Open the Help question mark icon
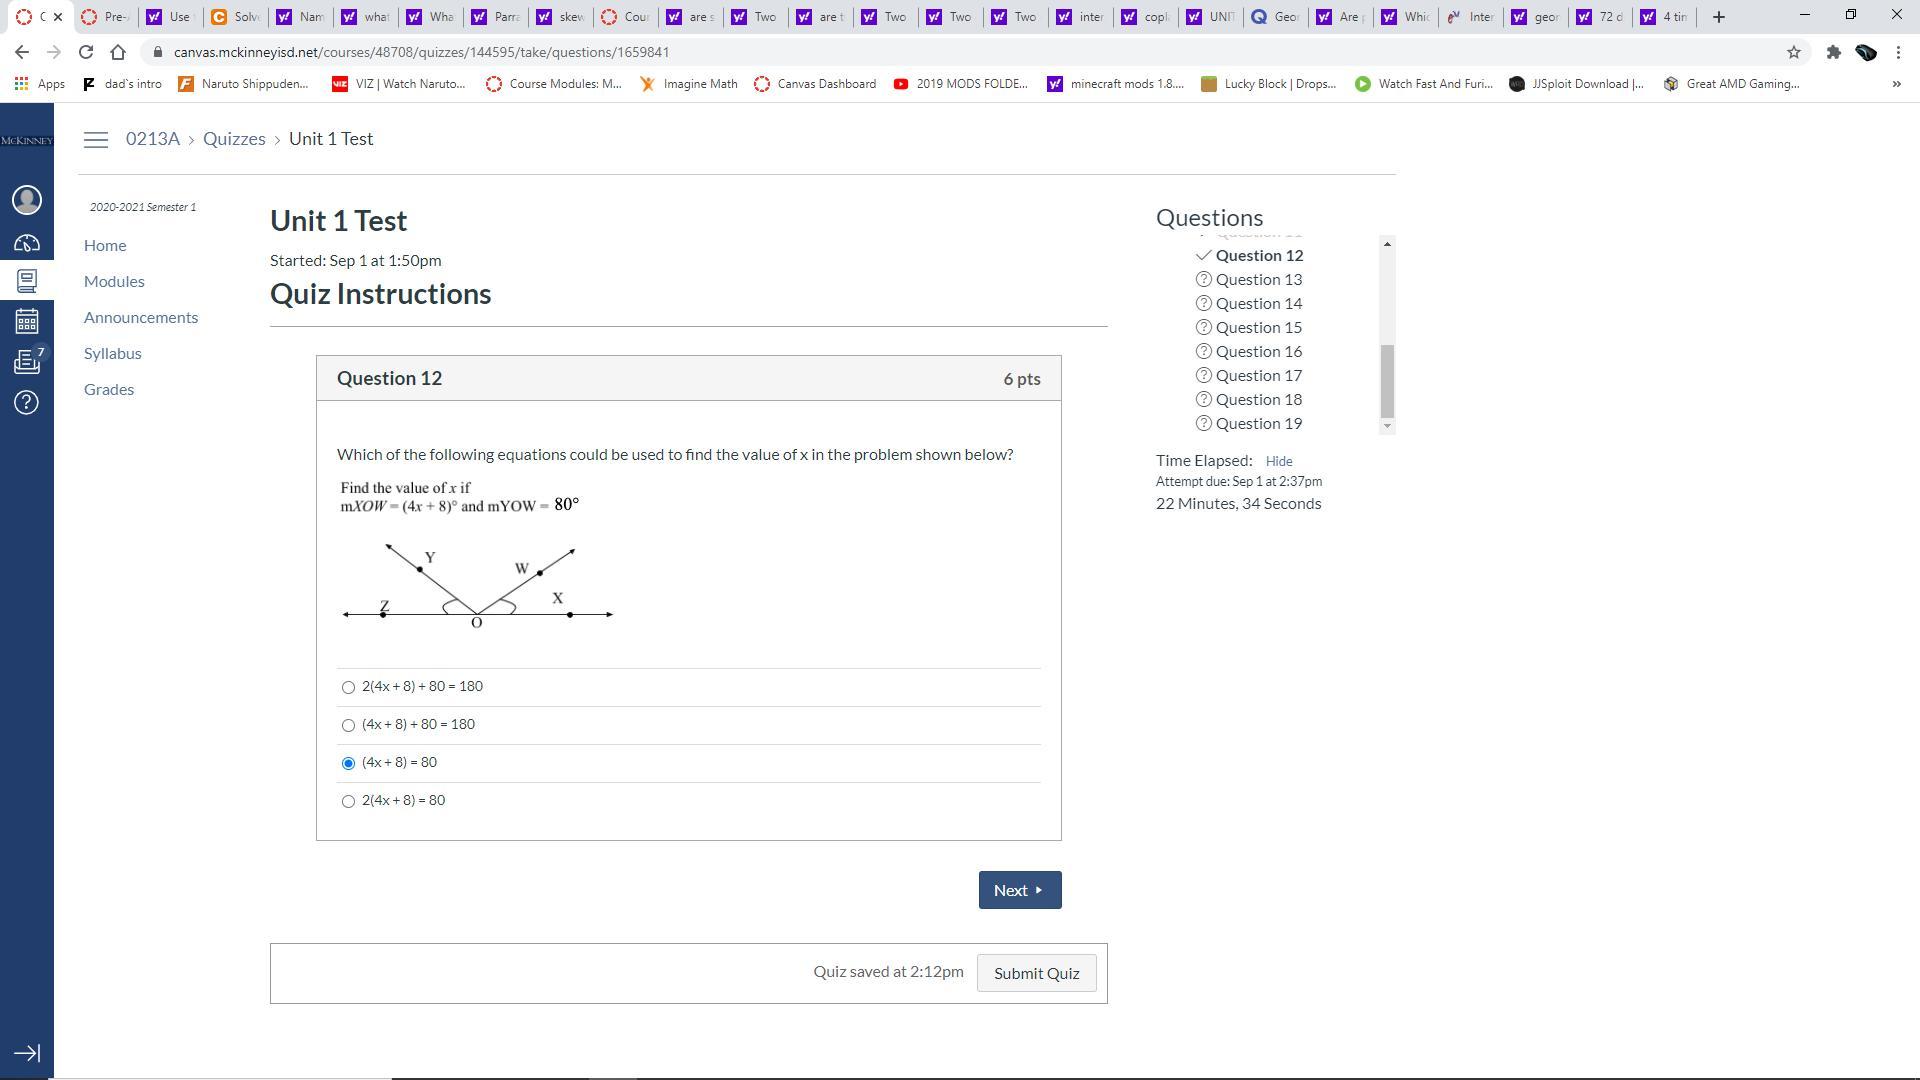This screenshot has width=1920, height=1080. [27, 402]
